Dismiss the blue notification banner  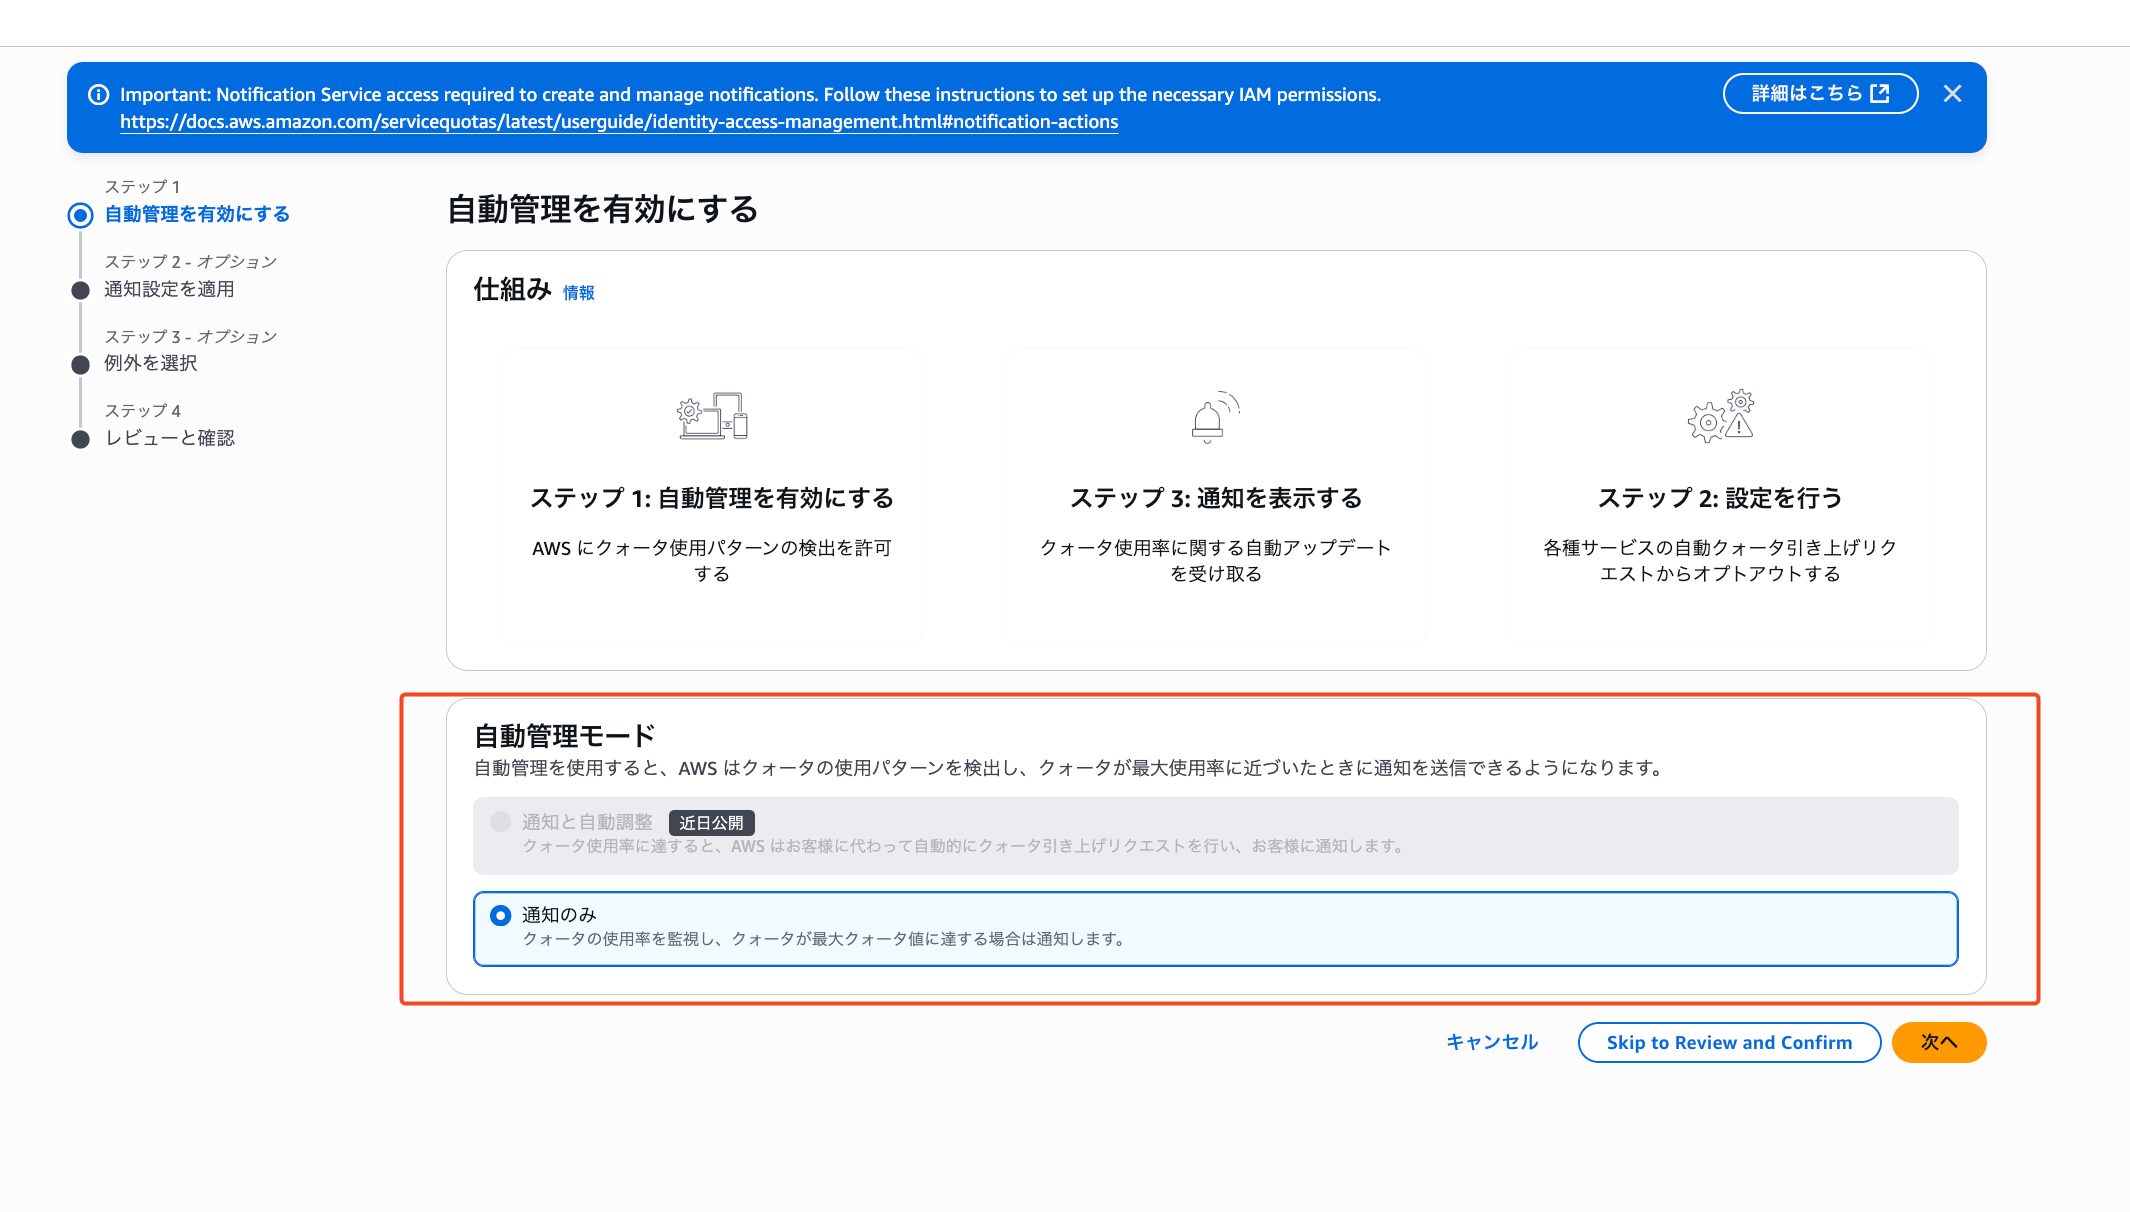tap(1952, 94)
